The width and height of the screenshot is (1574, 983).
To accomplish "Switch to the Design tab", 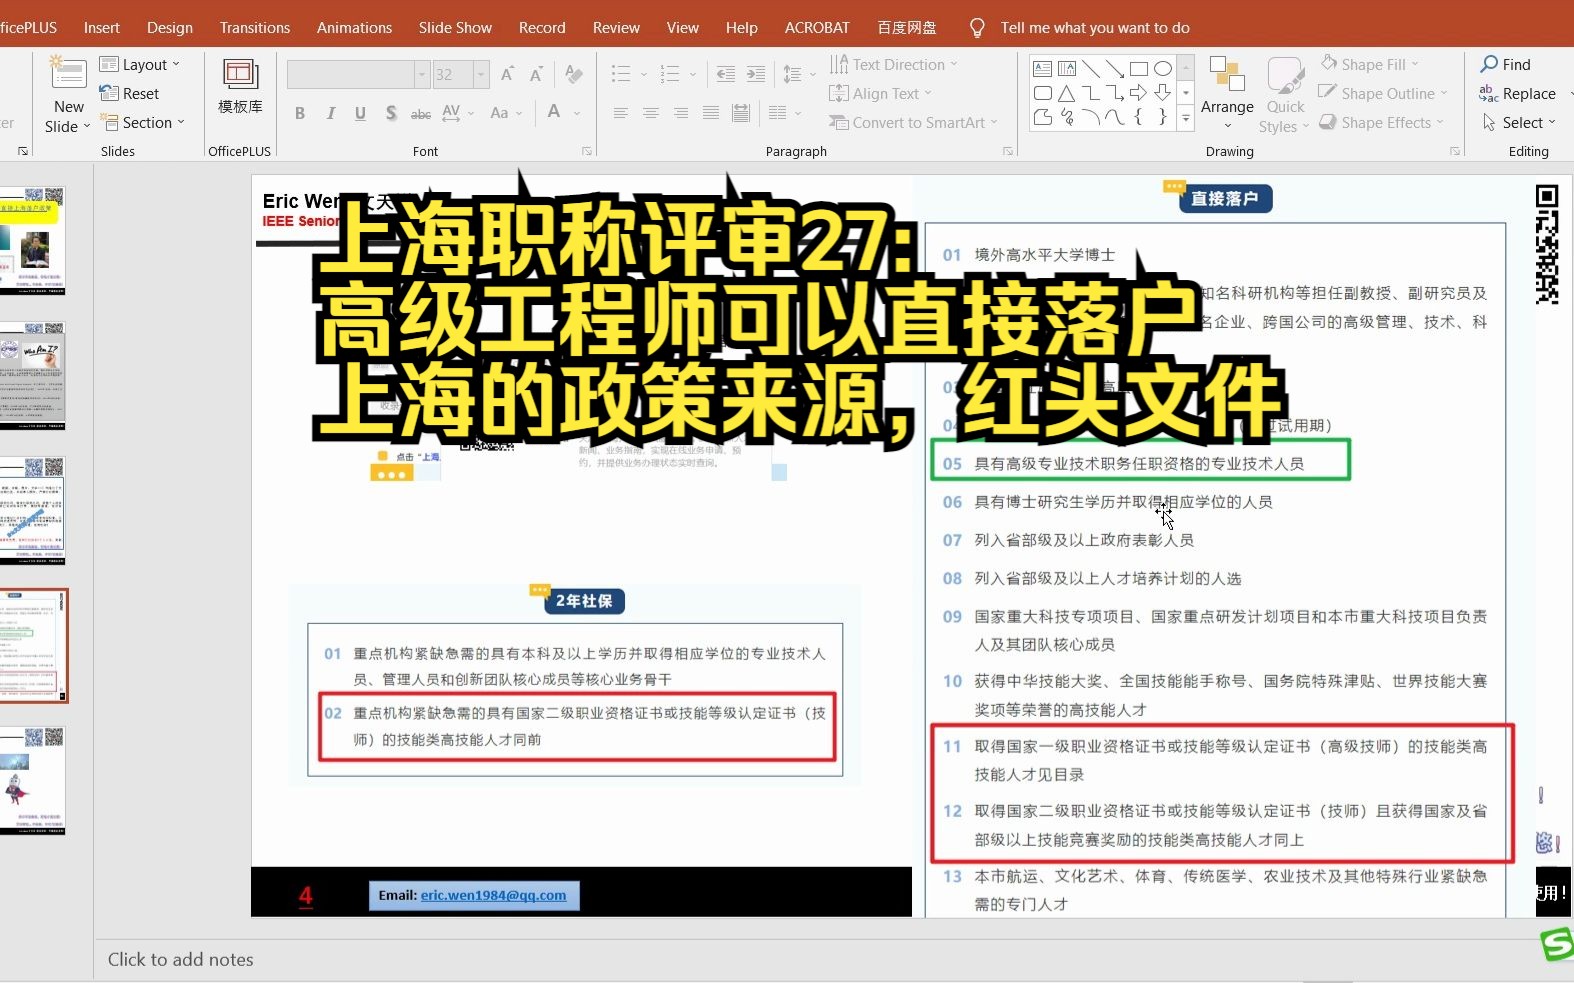I will click(x=170, y=28).
